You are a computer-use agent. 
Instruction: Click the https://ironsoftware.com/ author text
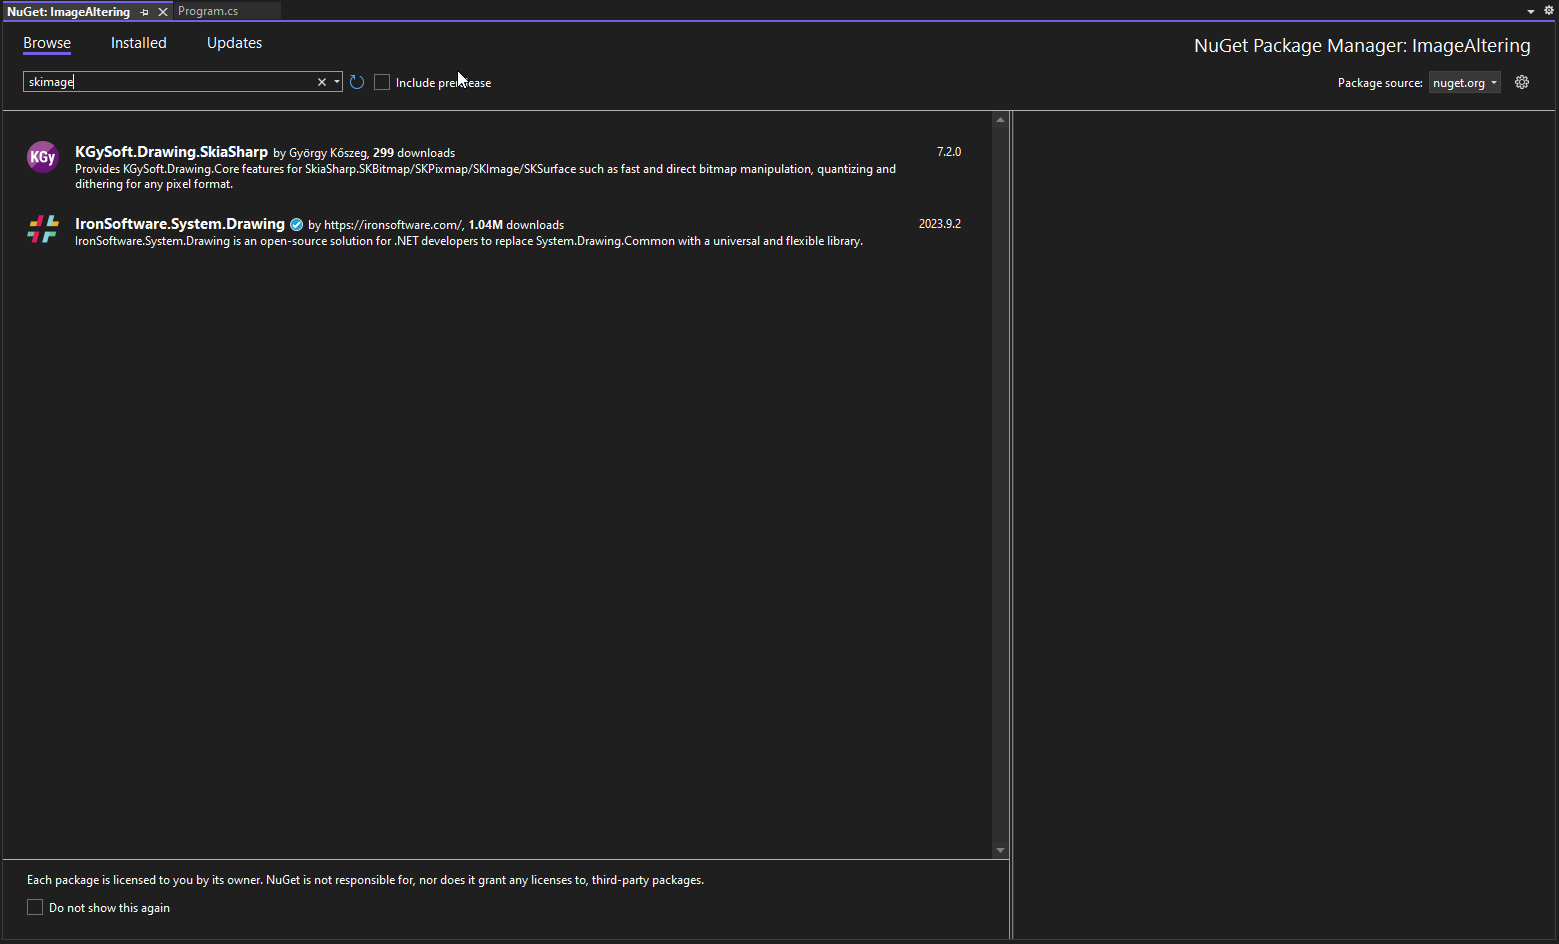393,225
